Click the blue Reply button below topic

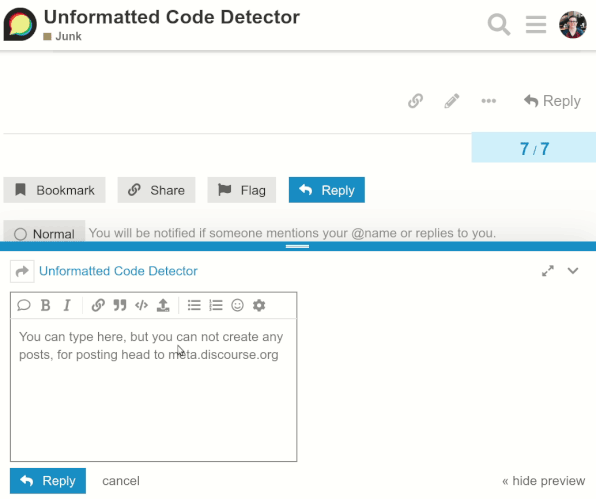coord(327,190)
